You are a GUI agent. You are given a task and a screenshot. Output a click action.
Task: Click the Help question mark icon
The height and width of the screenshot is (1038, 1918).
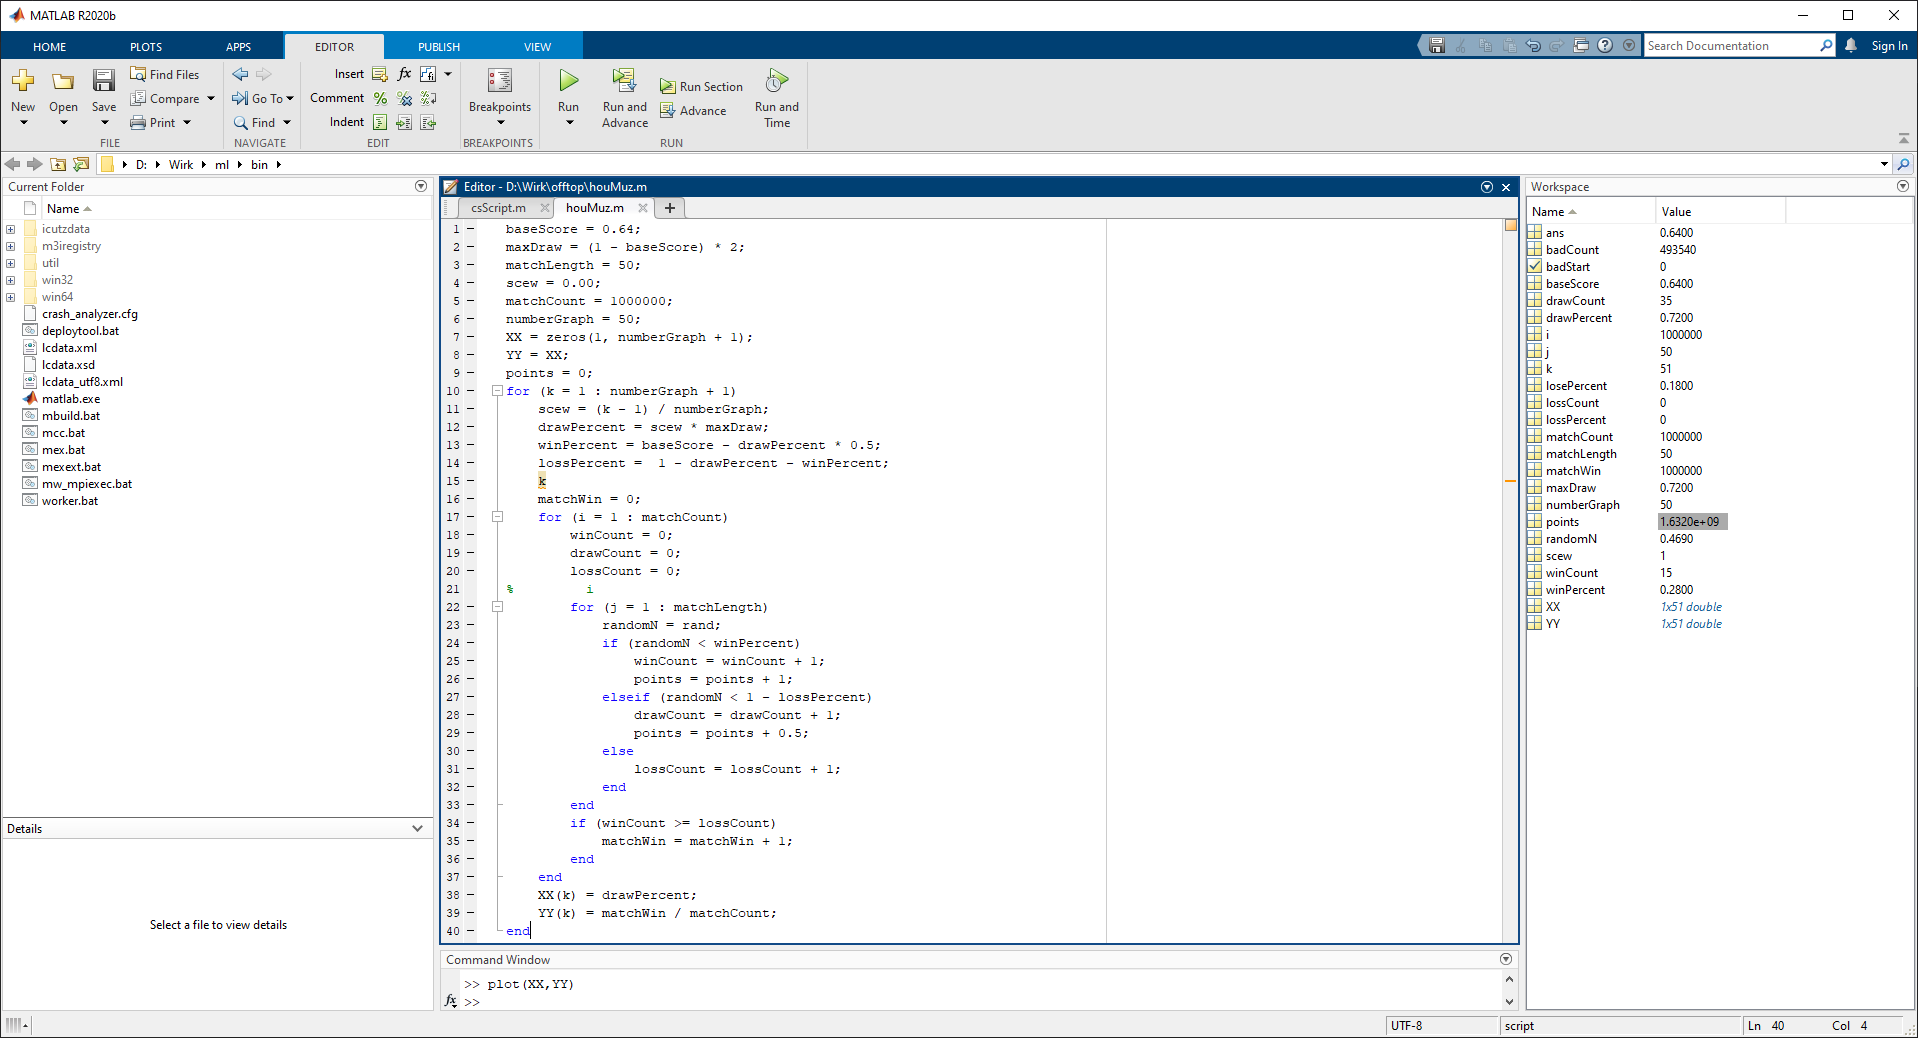click(1605, 46)
